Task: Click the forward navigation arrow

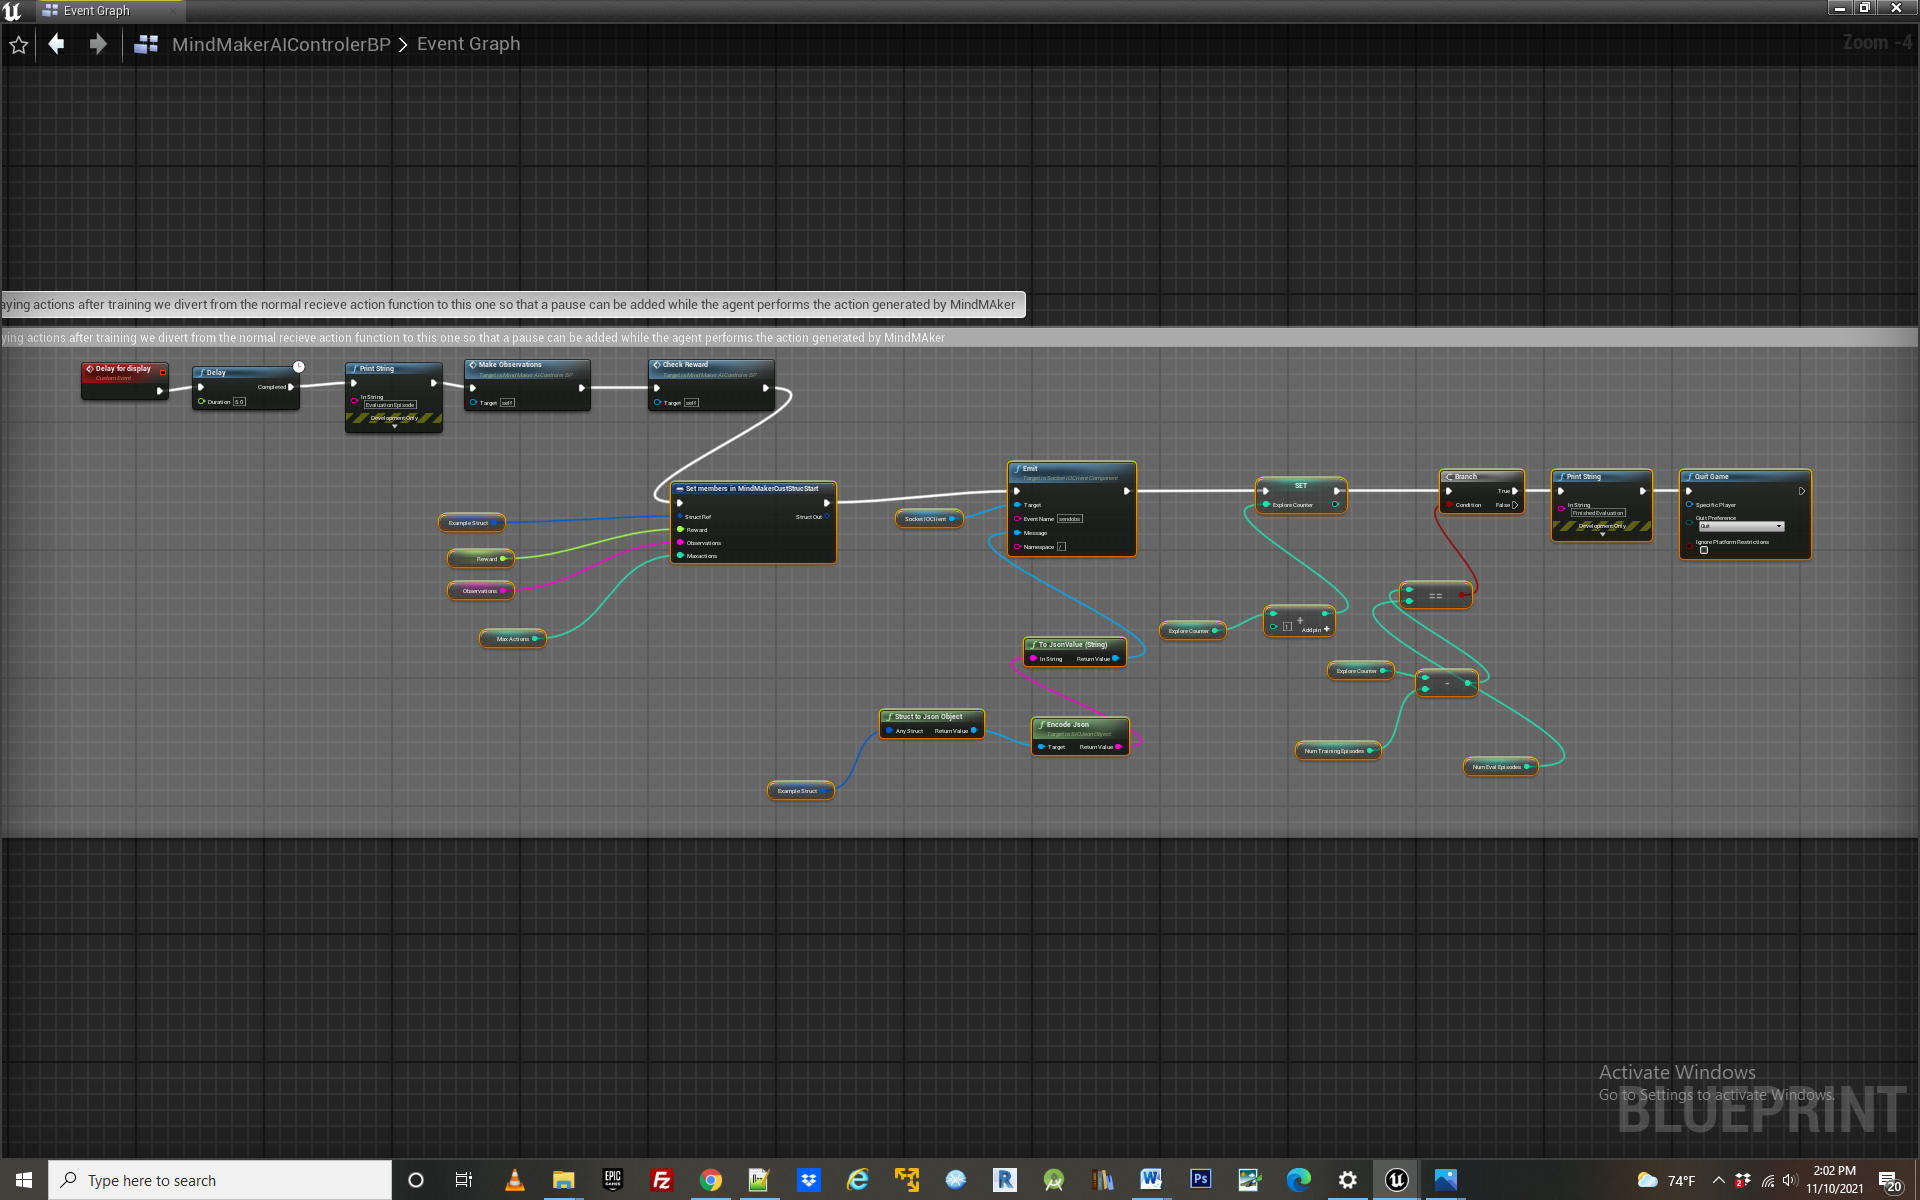Action: (97, 44)
